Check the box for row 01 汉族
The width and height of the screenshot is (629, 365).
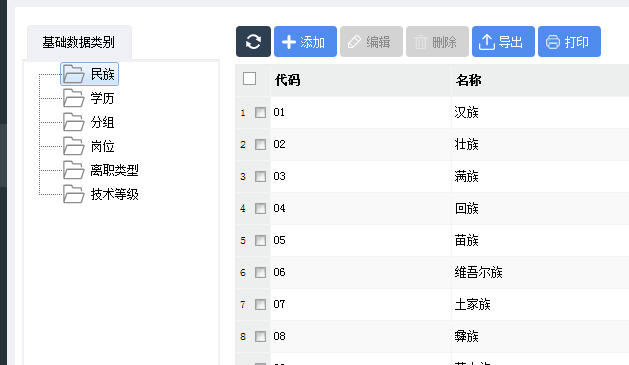coord(260,112)
